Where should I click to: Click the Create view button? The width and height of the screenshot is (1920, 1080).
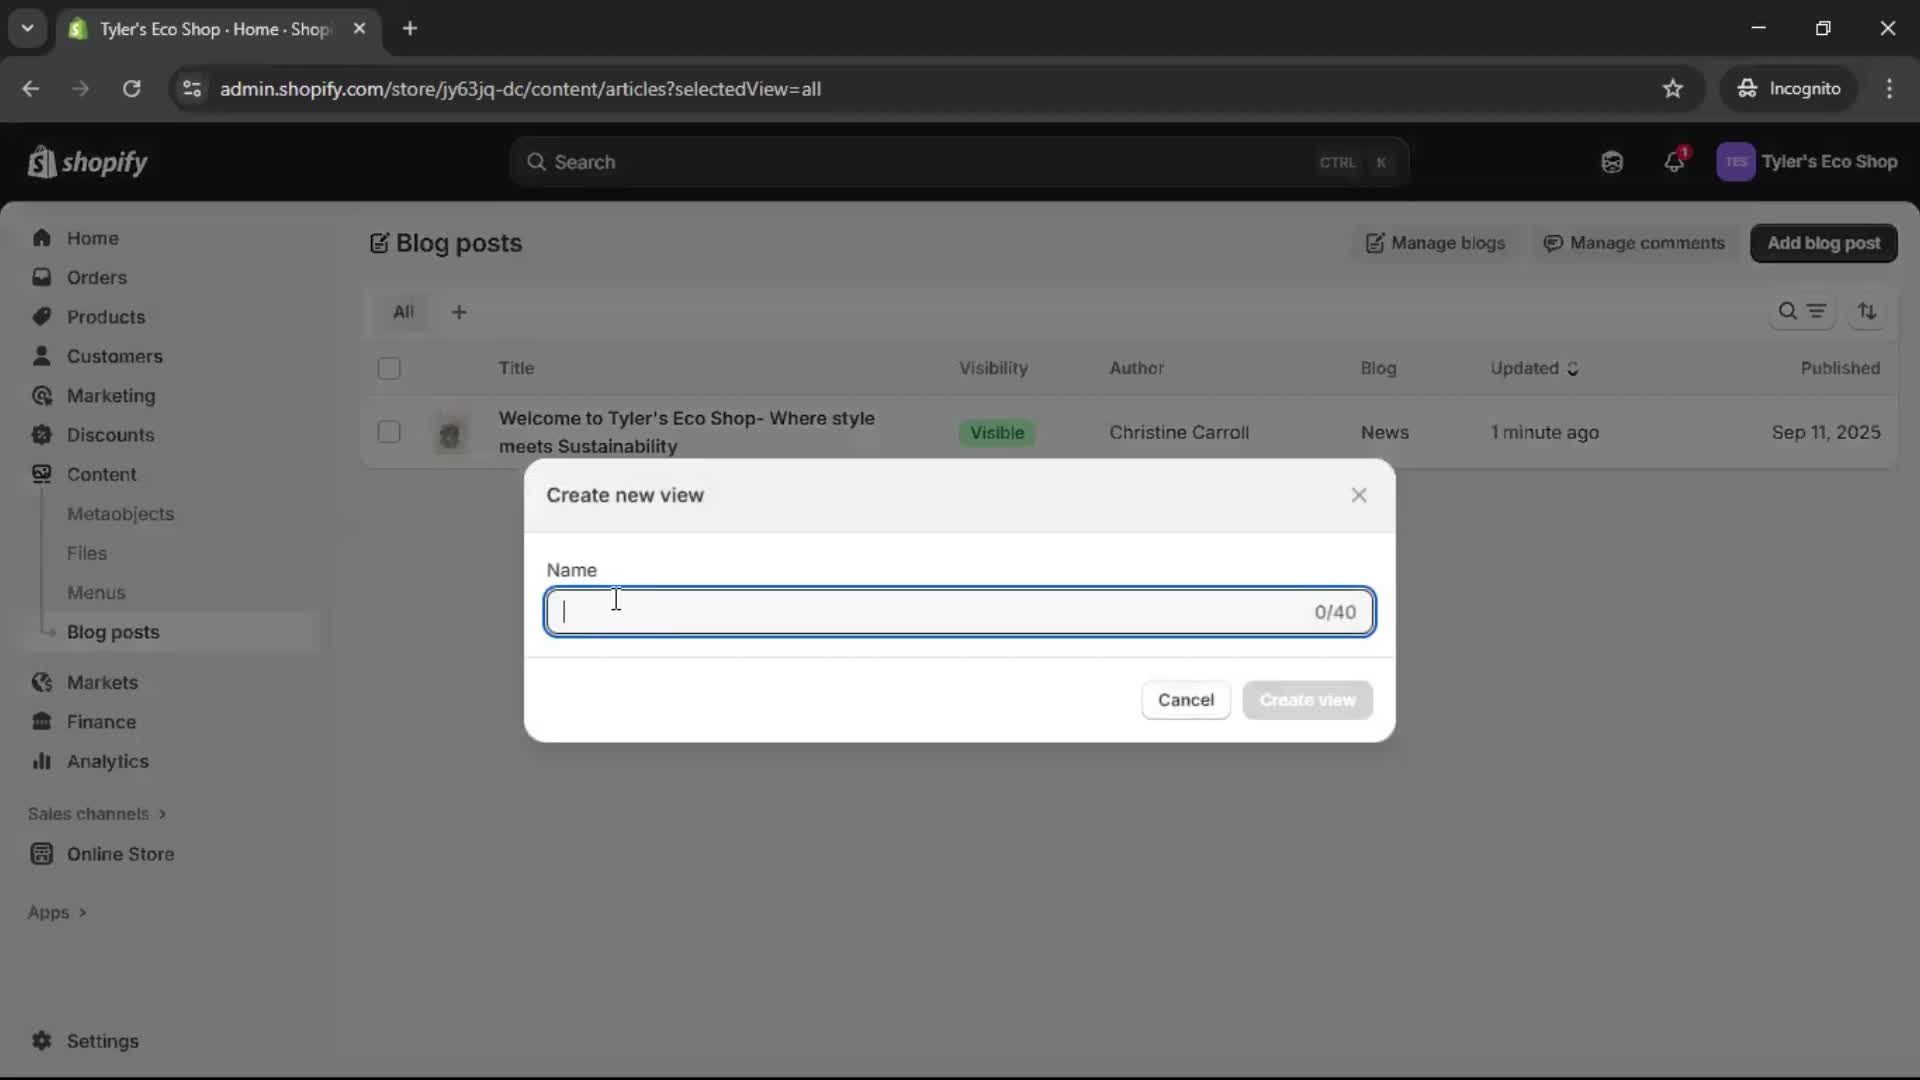[x=1307, y=700]
